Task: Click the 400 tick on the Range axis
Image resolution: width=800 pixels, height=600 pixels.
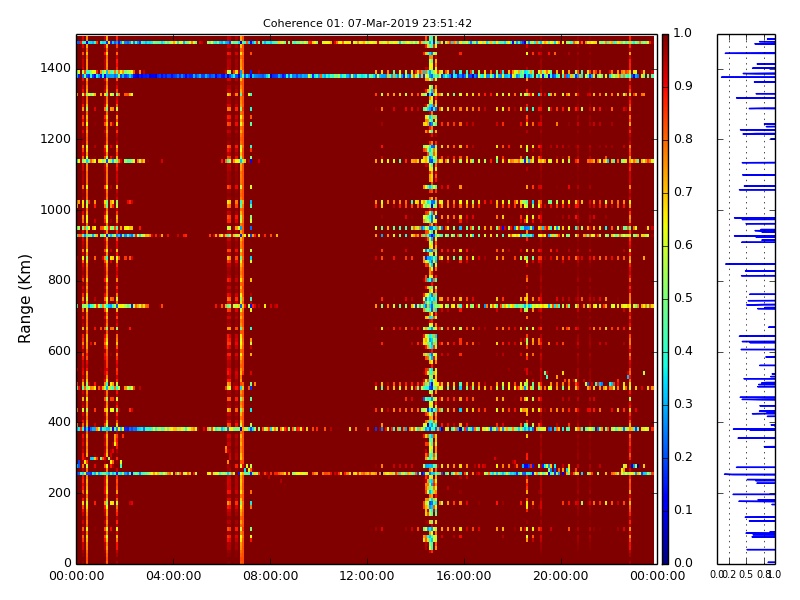Action: pos(59,422)
